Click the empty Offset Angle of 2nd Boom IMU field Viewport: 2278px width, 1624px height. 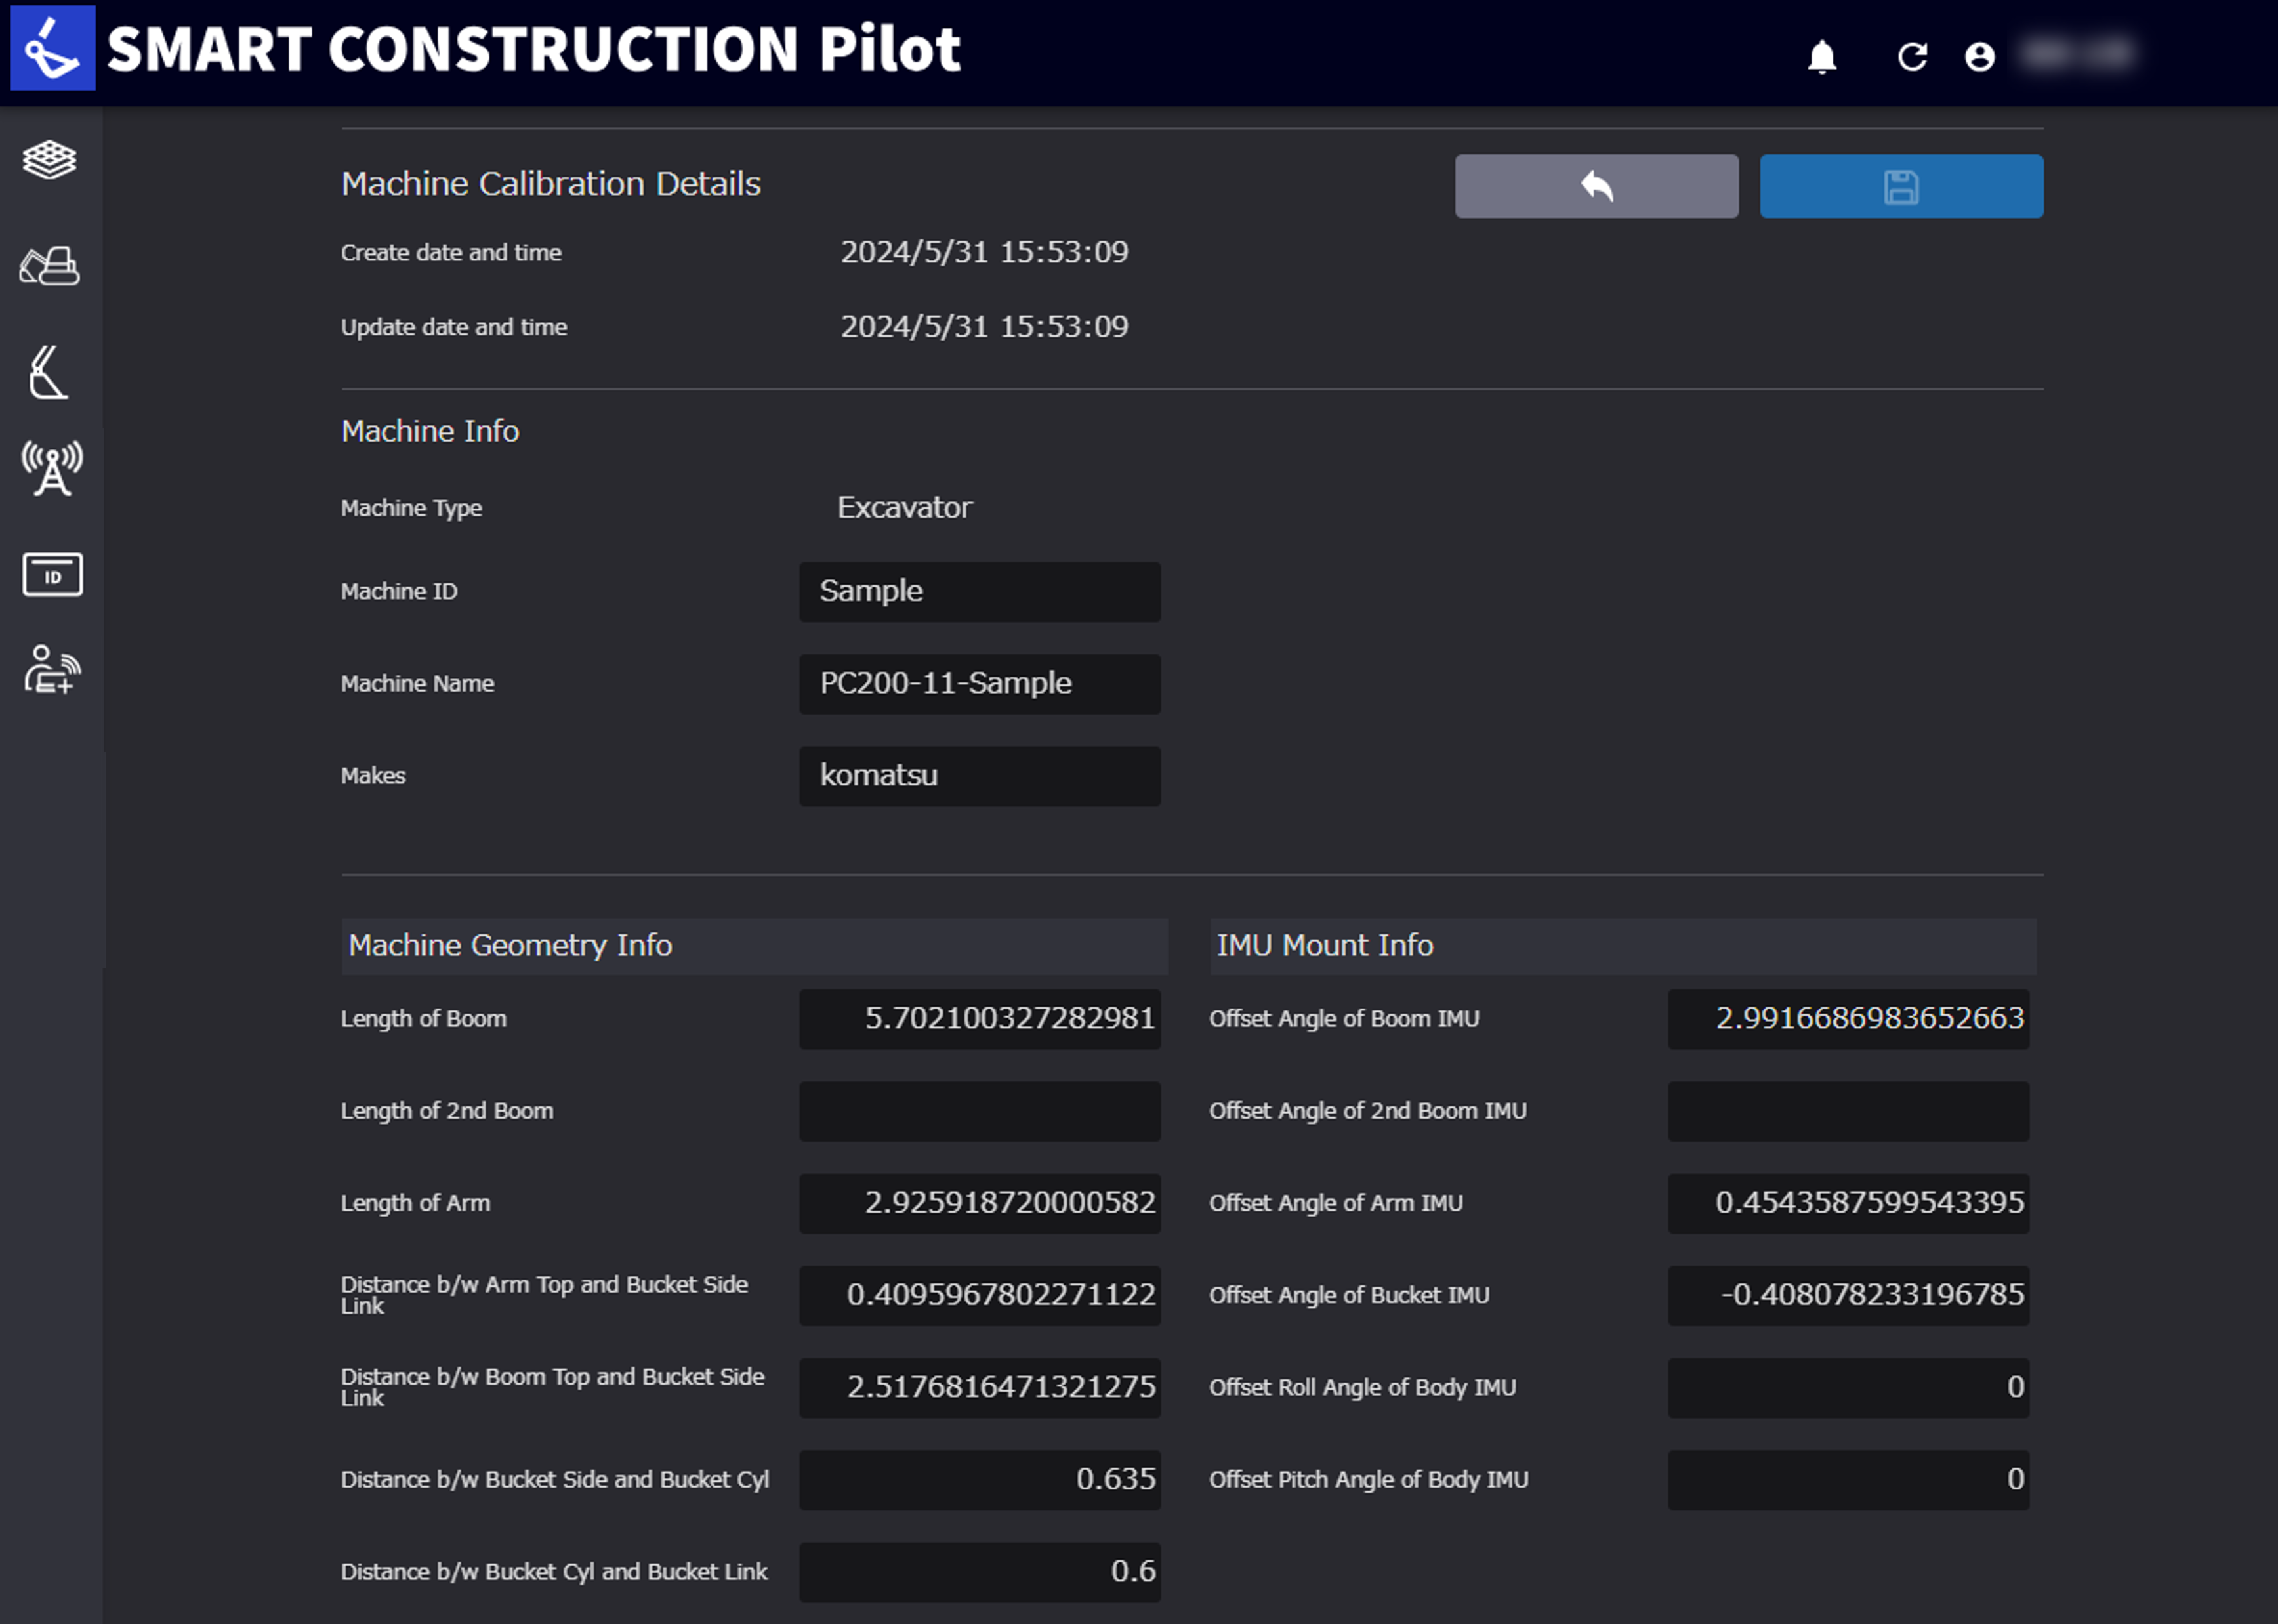click(1848, 1111)
